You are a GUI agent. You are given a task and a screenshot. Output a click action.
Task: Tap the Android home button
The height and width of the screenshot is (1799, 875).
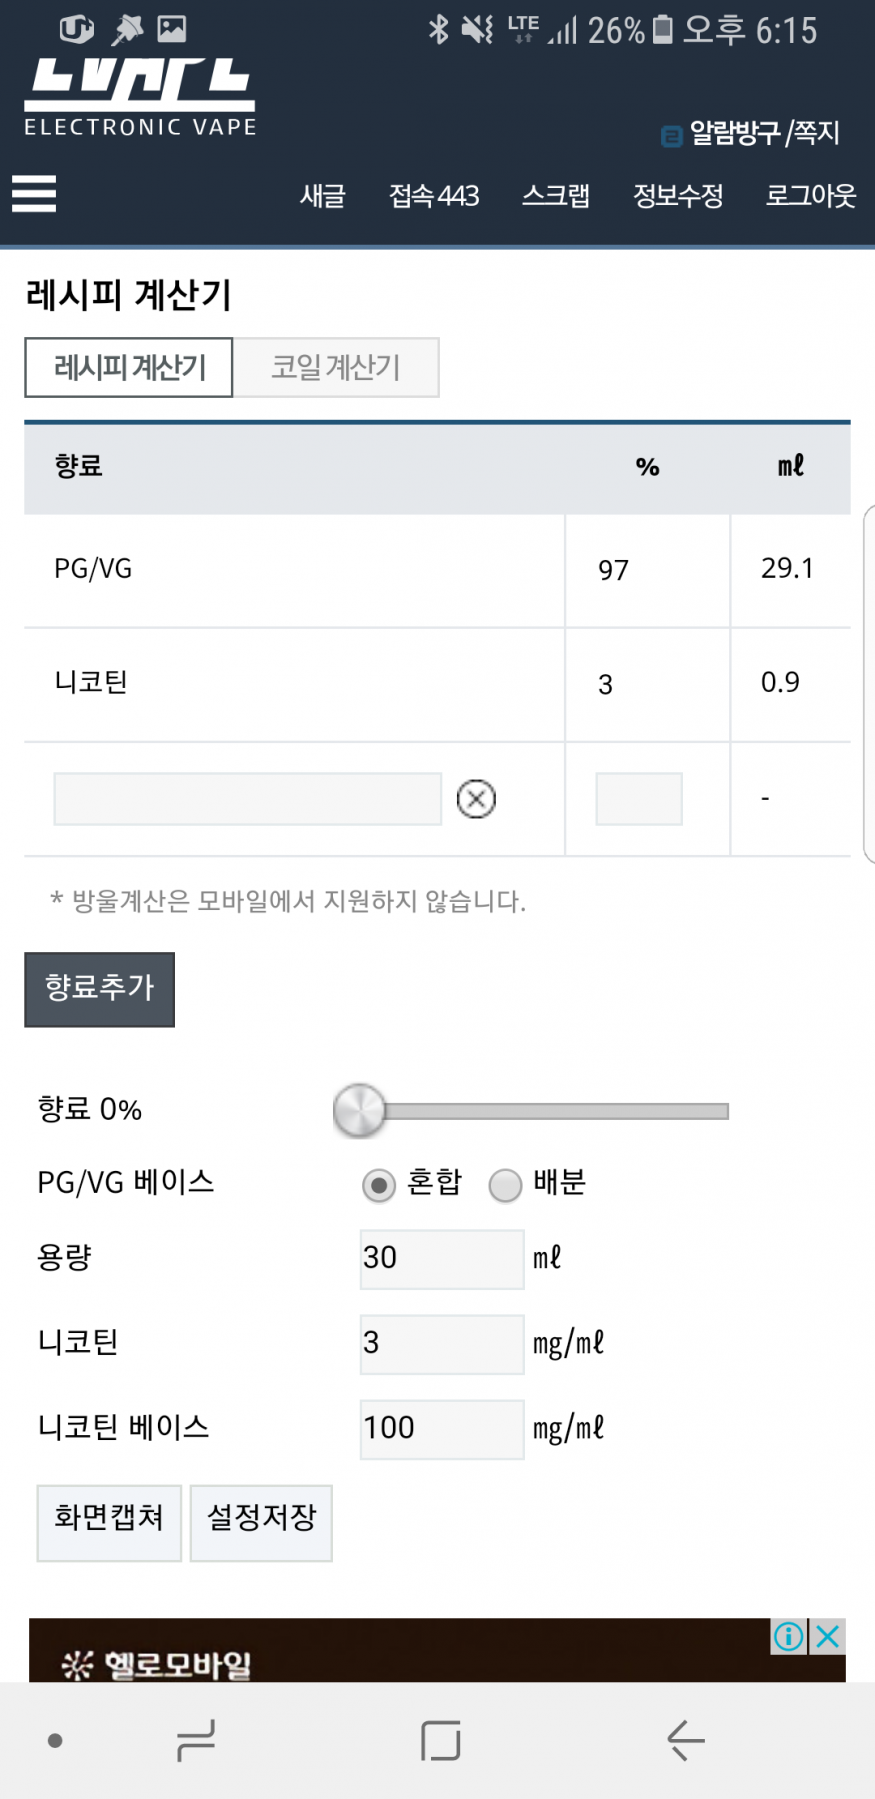click(440, 1741)
